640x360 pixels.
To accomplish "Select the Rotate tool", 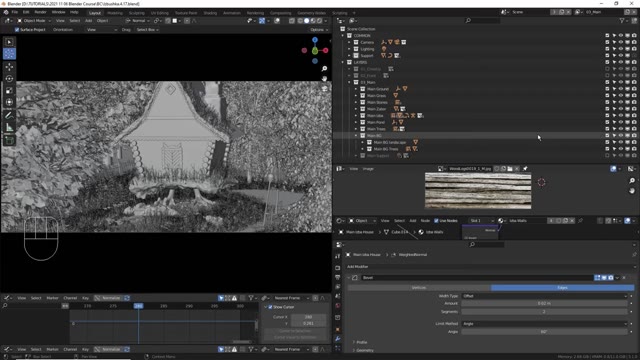I will 9,78.
